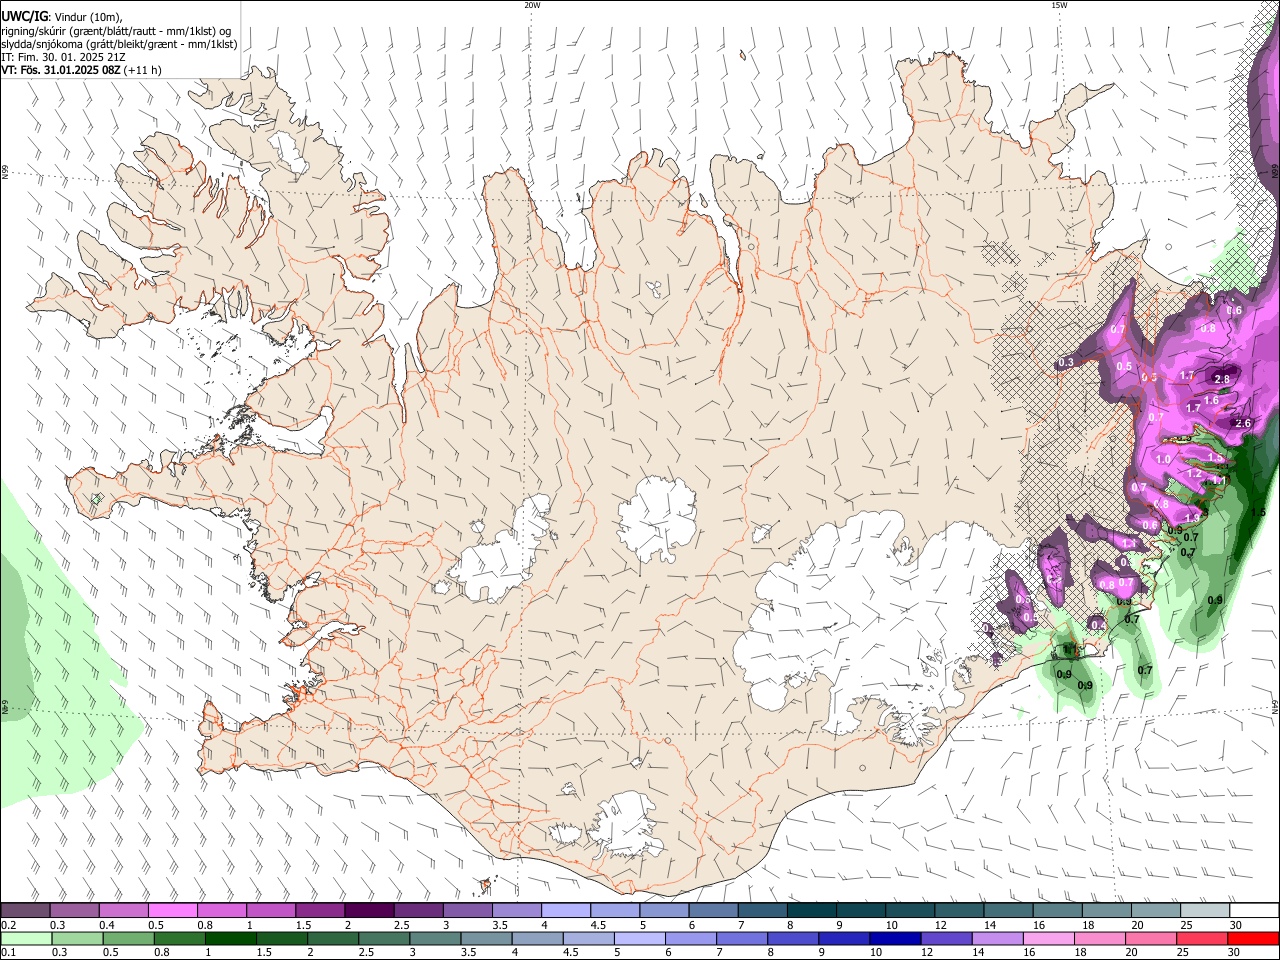Viewport: 1280px width, 960px height.
Task: Click the '2.8' snowfall value on the map
Action: pos(1222,380)
